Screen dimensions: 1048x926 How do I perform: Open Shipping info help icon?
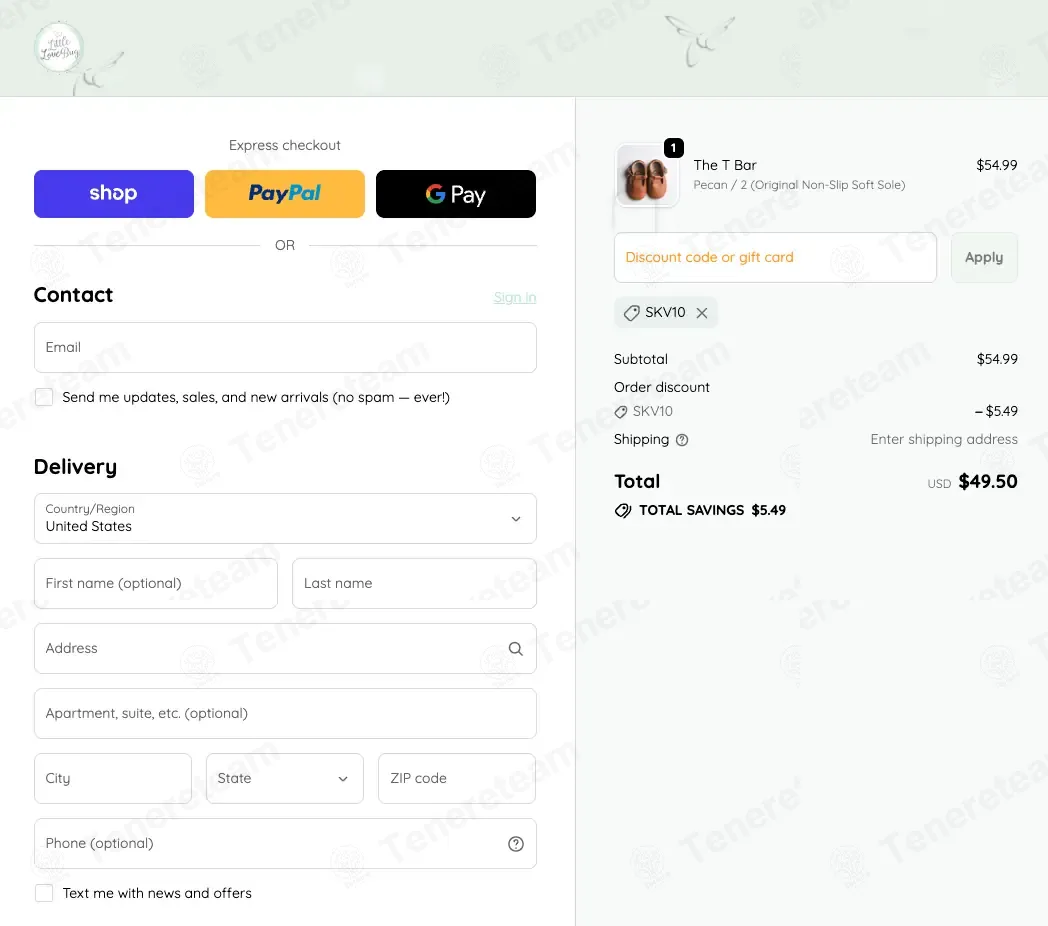[682, 440]
